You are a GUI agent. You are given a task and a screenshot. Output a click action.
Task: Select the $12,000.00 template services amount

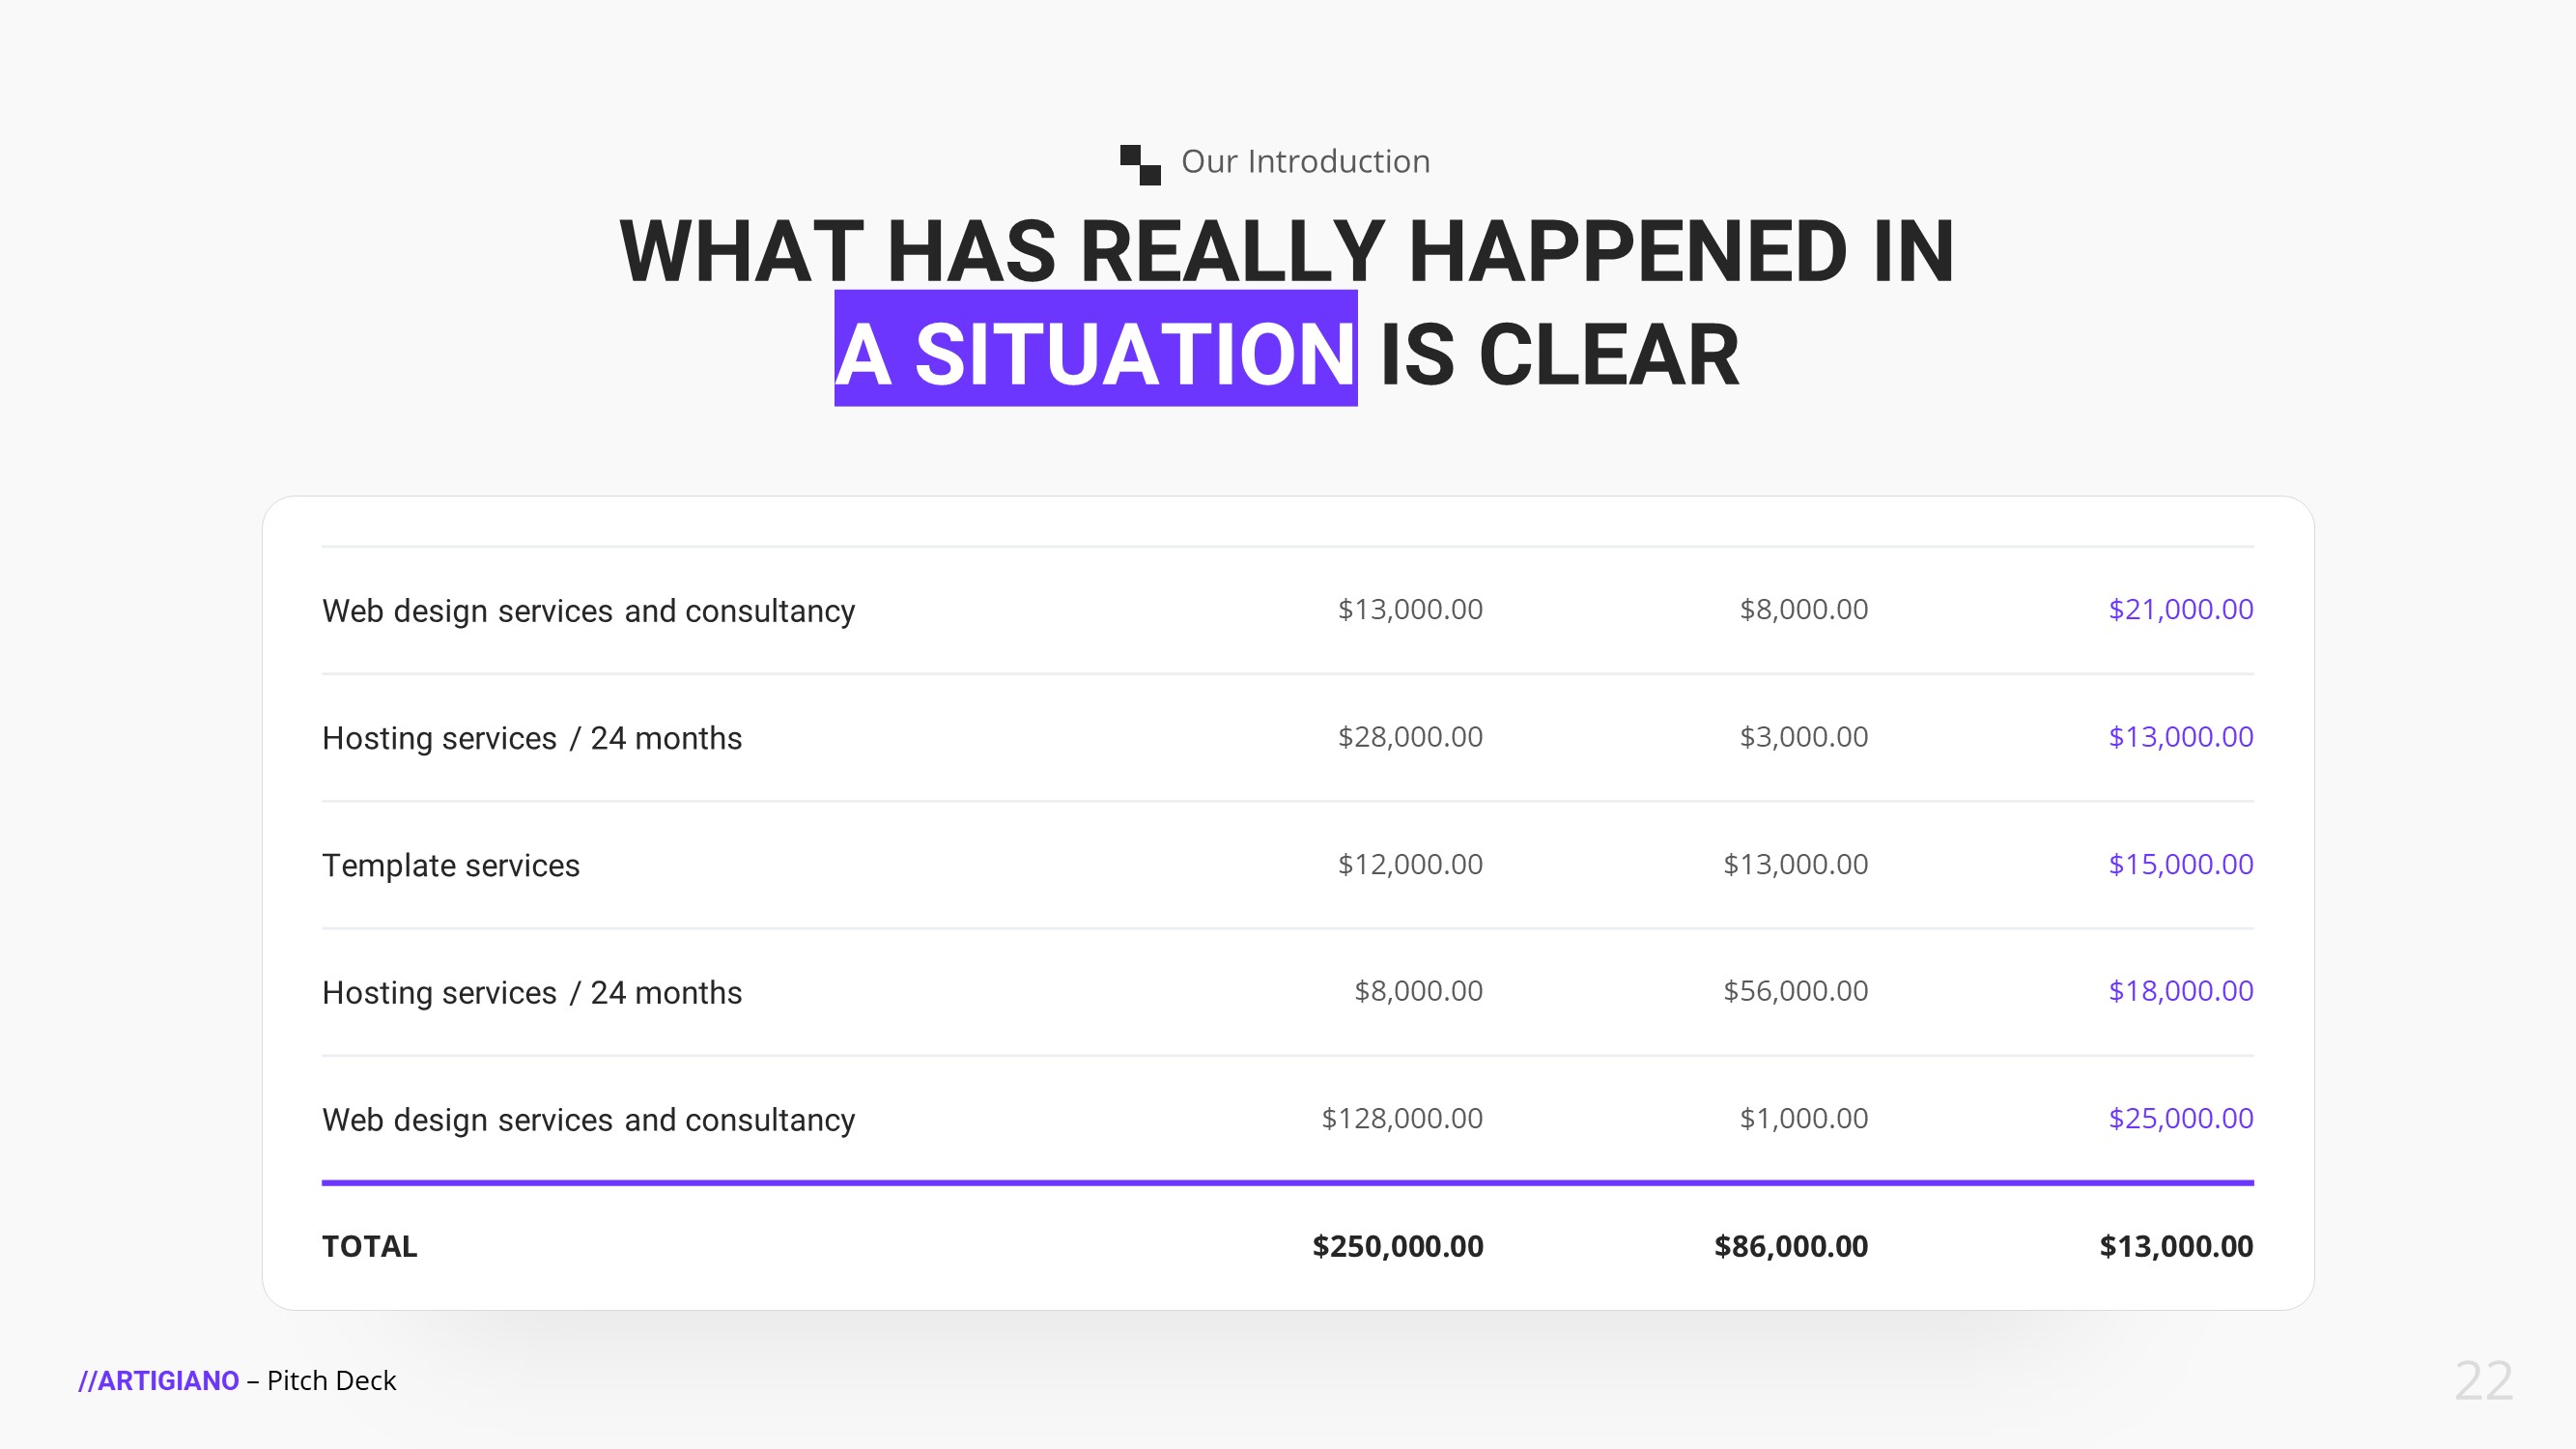[x=1410, y=864]
